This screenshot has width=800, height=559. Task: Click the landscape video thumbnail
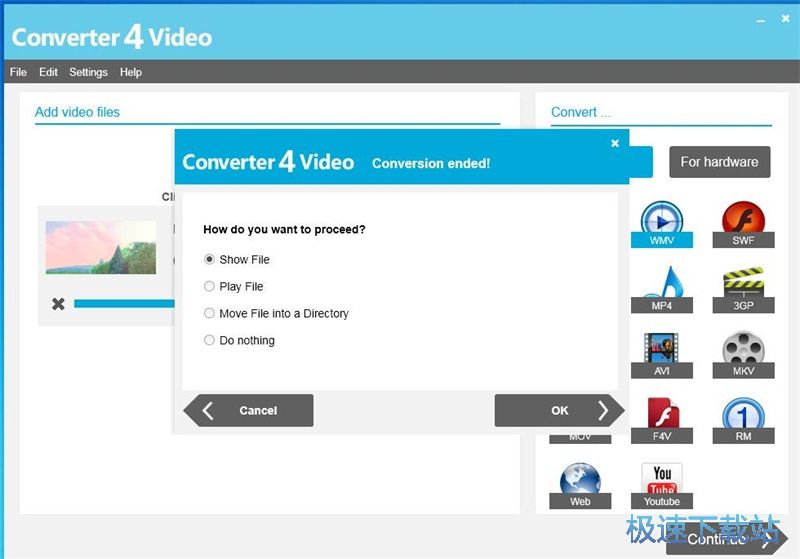tap(101, 247)
